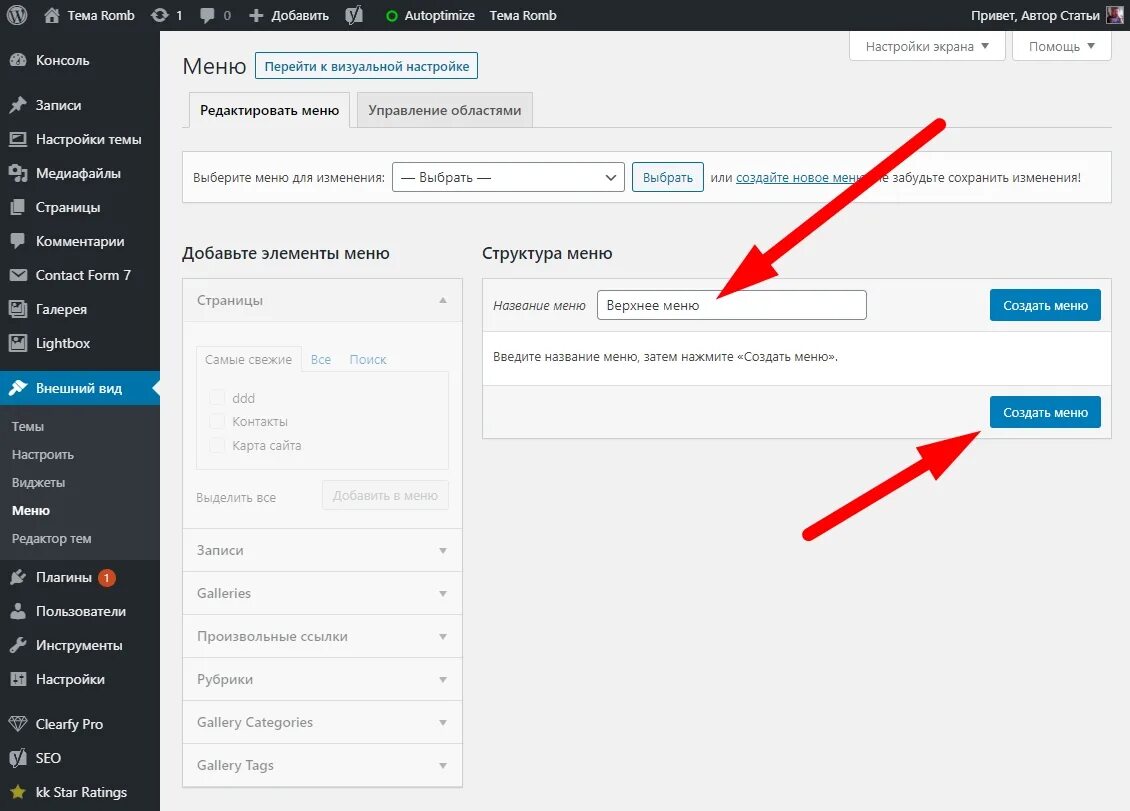Viewport: 1130px width, 811px height.
Task: Expand the Записи panel arrow
Action: [x=443, y=550]
